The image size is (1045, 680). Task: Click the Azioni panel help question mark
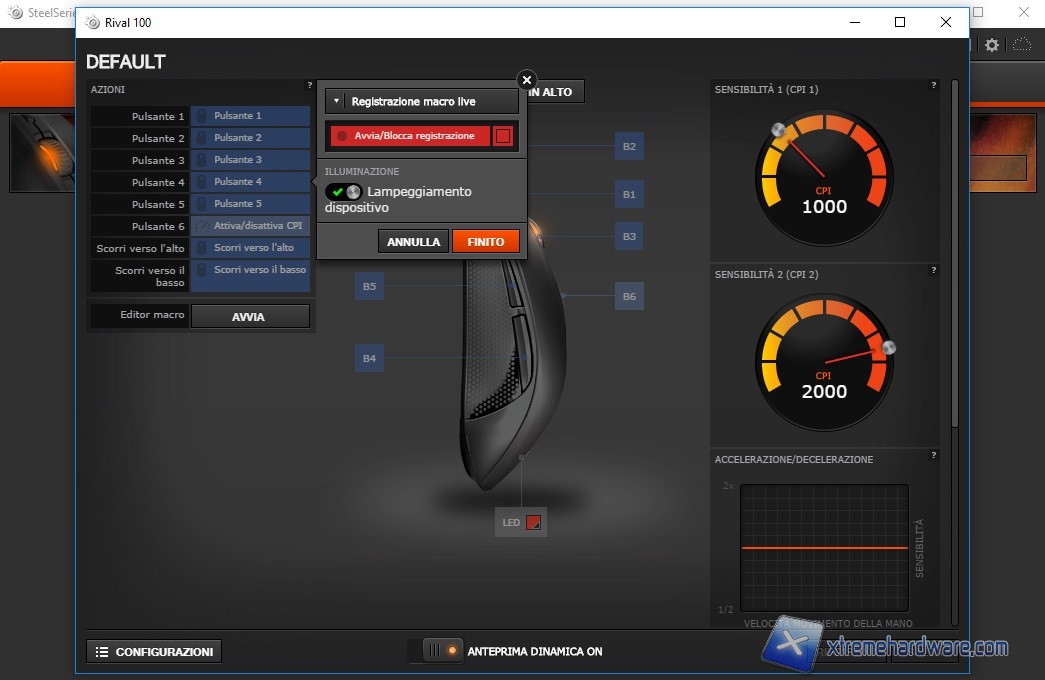click(x=309, y=86)
